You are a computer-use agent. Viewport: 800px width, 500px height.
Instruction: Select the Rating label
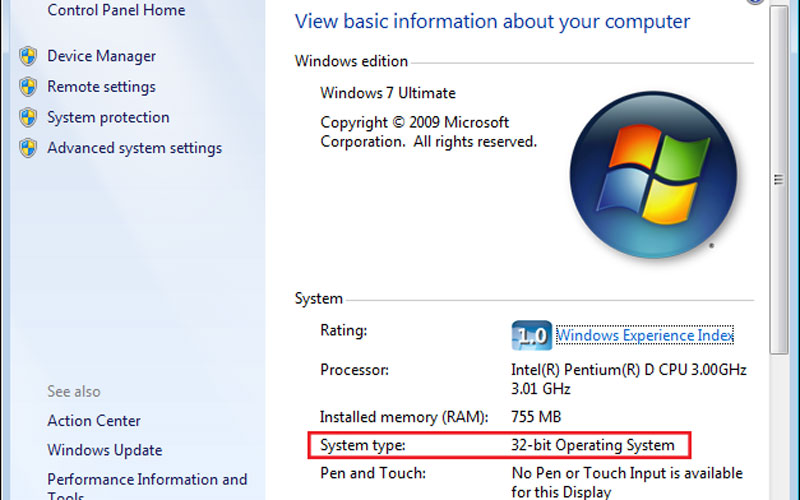[343, 330]
